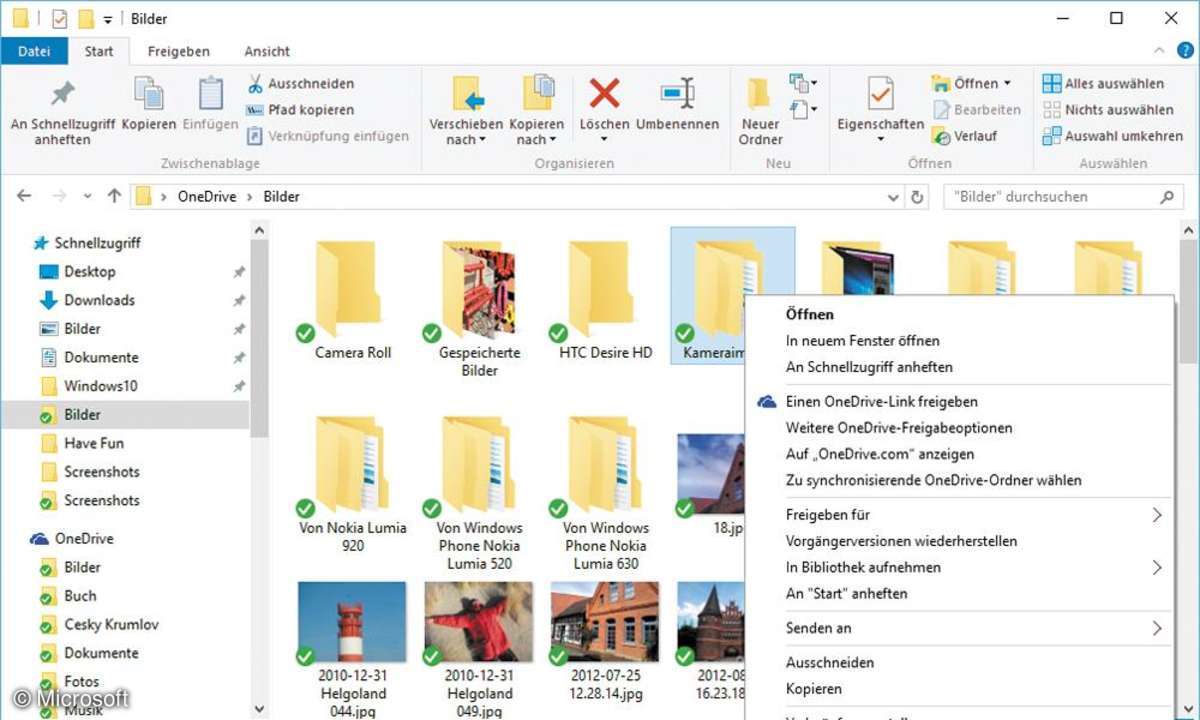Click the Einfügen clipboard icon
The height and width of the screenshot is (720, 1200).
(x=210, y=105)
